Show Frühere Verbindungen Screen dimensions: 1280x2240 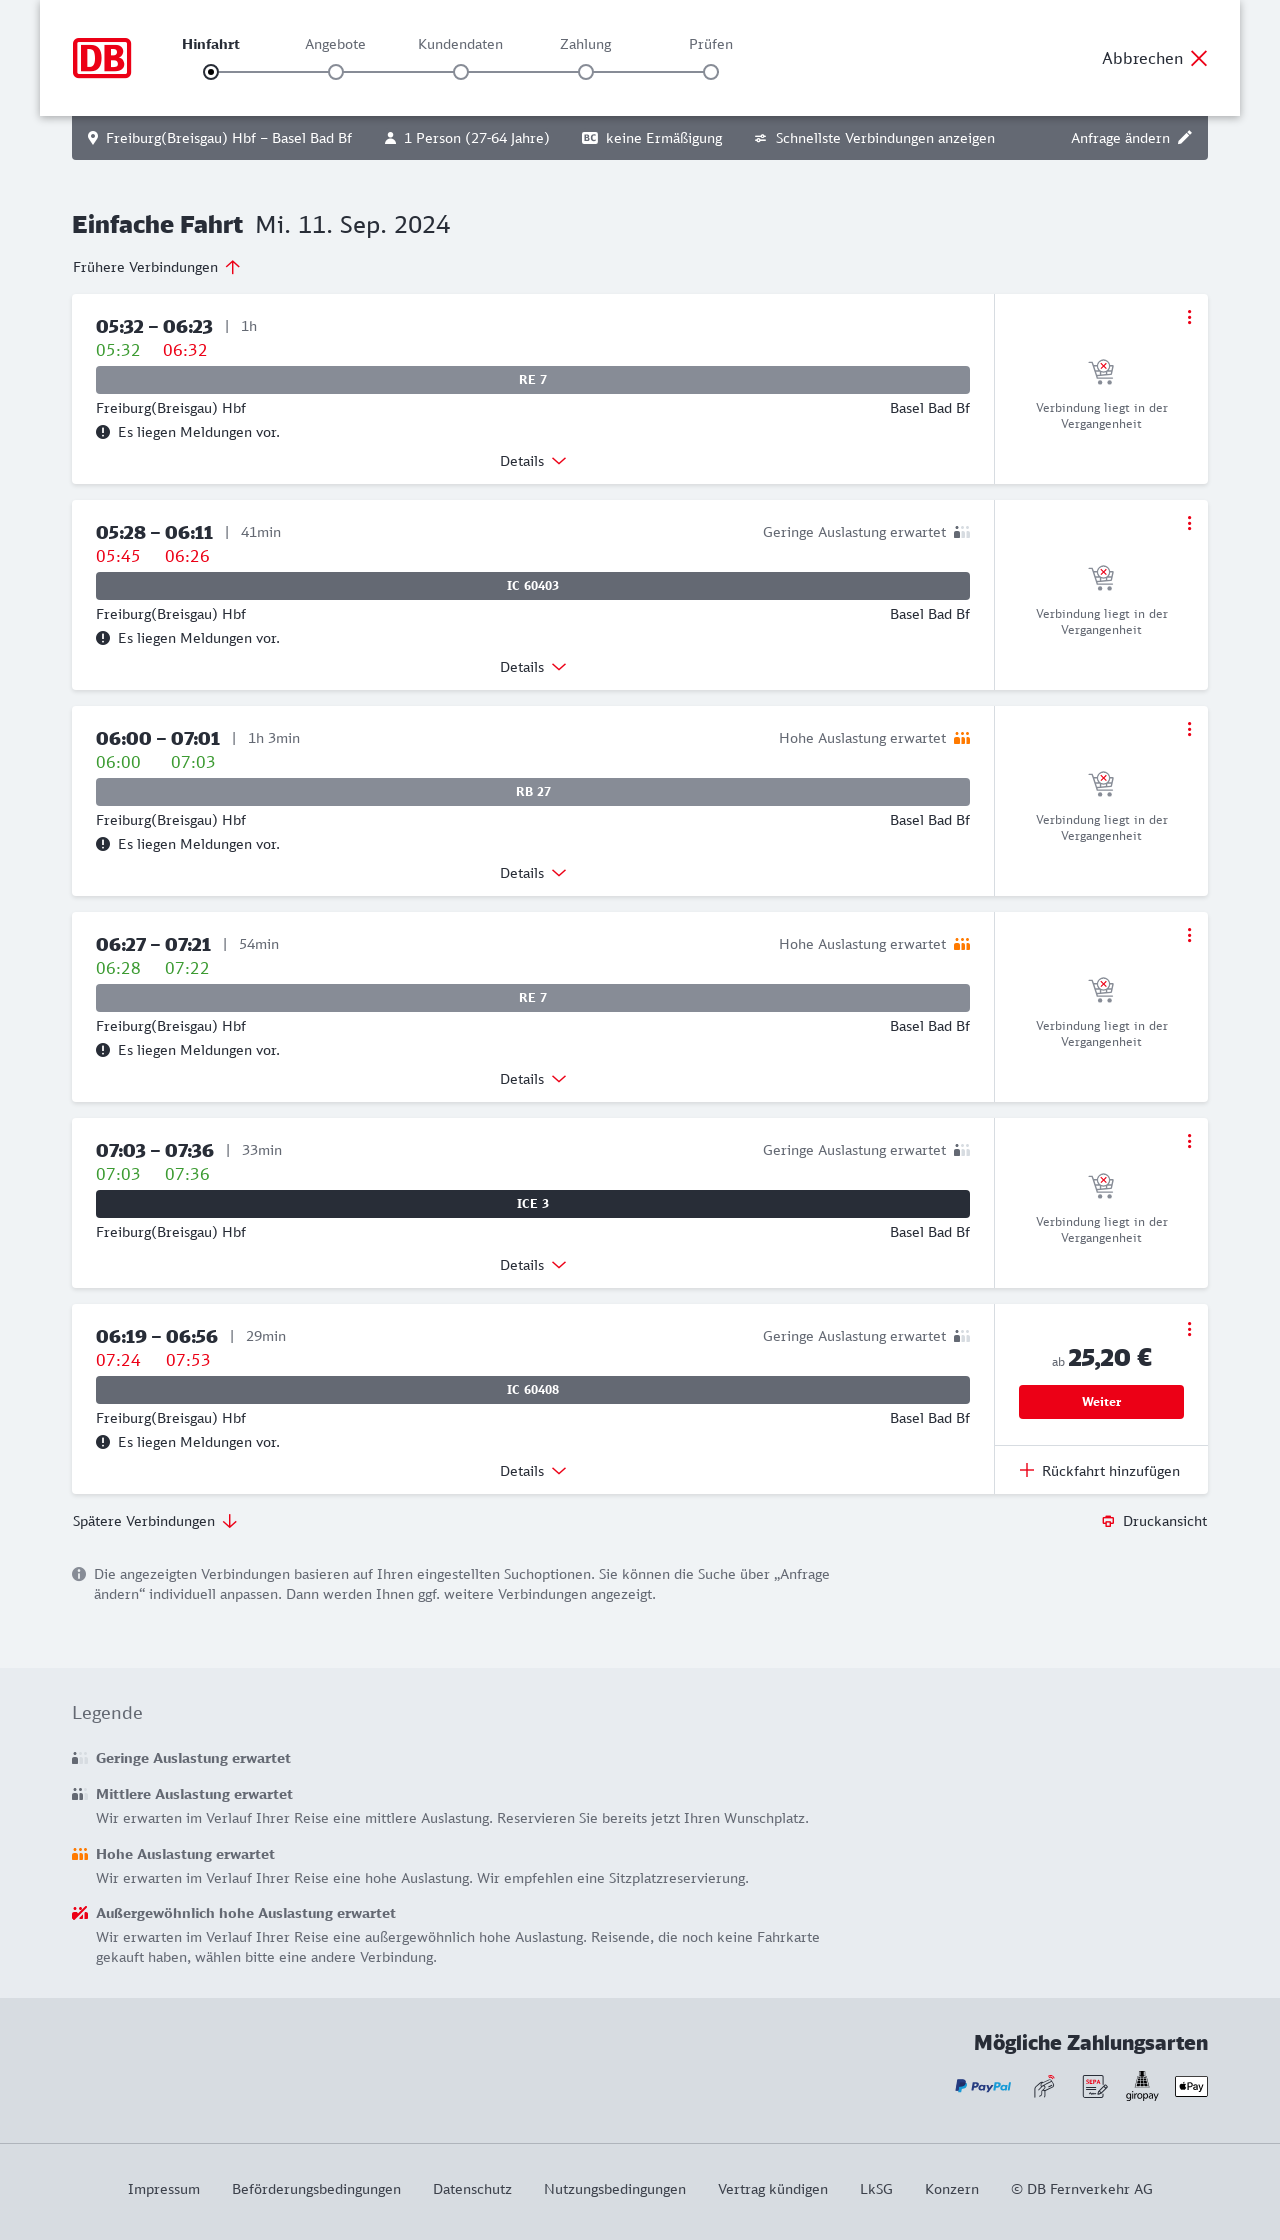pos(157,267)
